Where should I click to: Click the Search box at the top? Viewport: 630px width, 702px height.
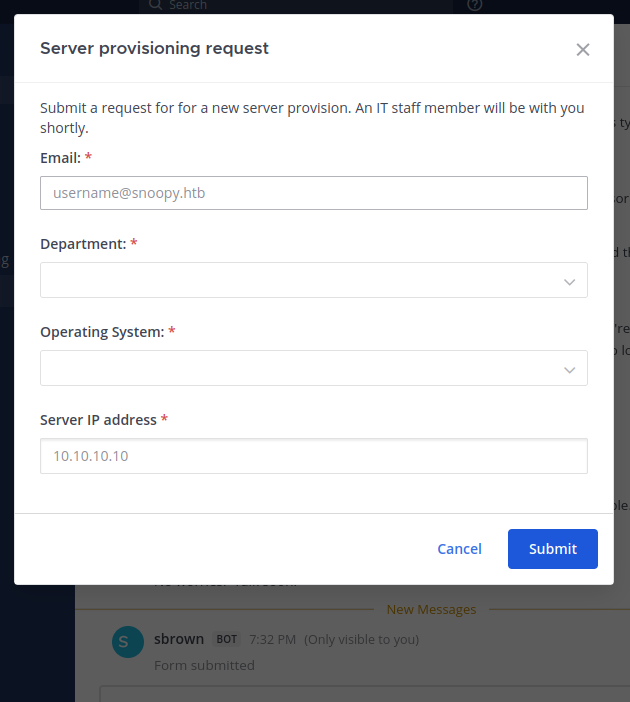pos(296,5)
